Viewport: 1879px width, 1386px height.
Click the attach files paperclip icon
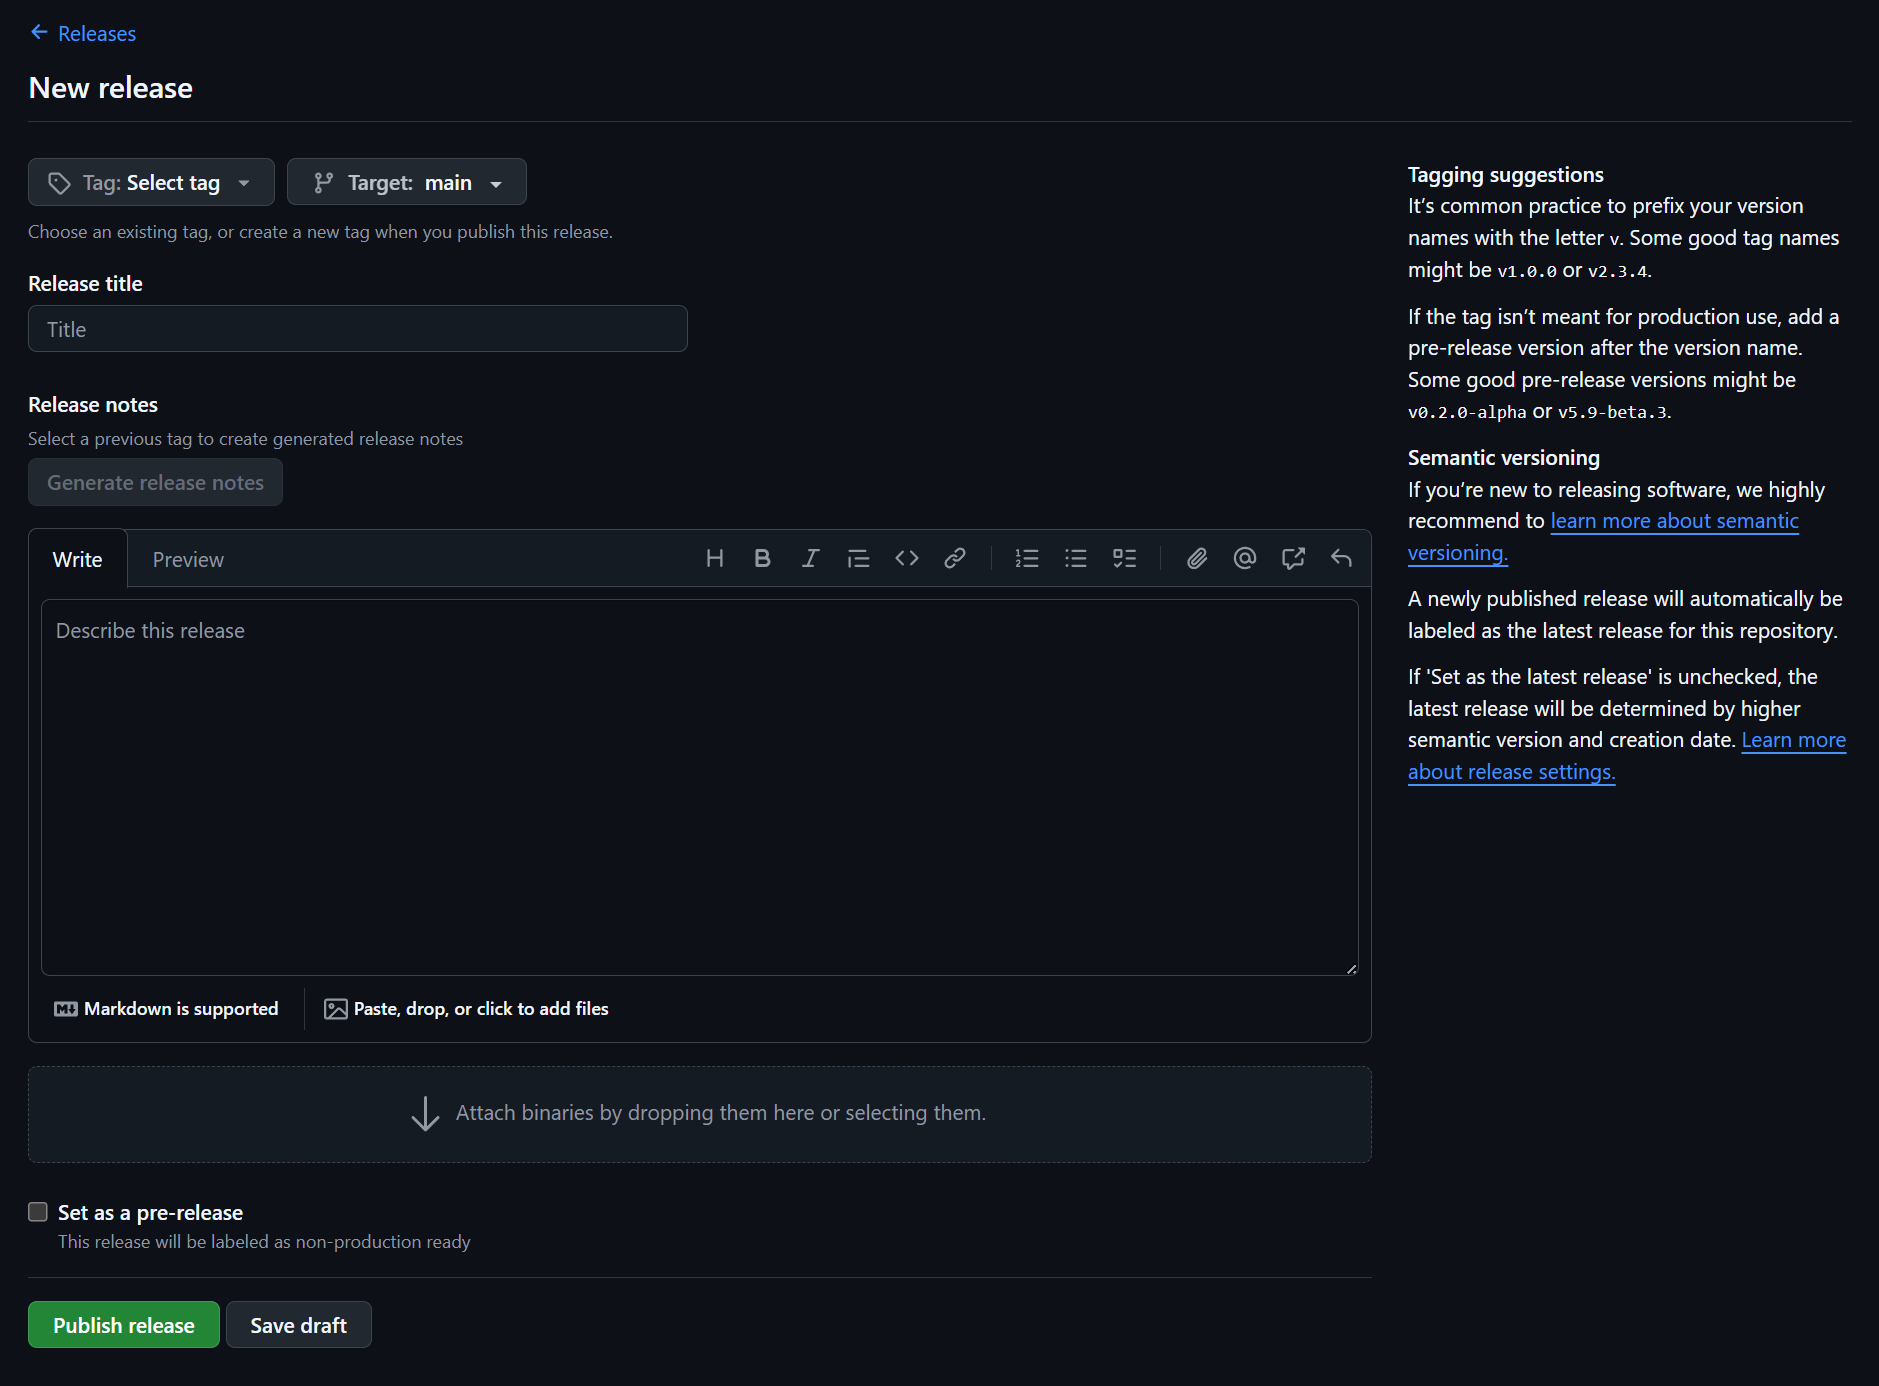click(1197, 559)
